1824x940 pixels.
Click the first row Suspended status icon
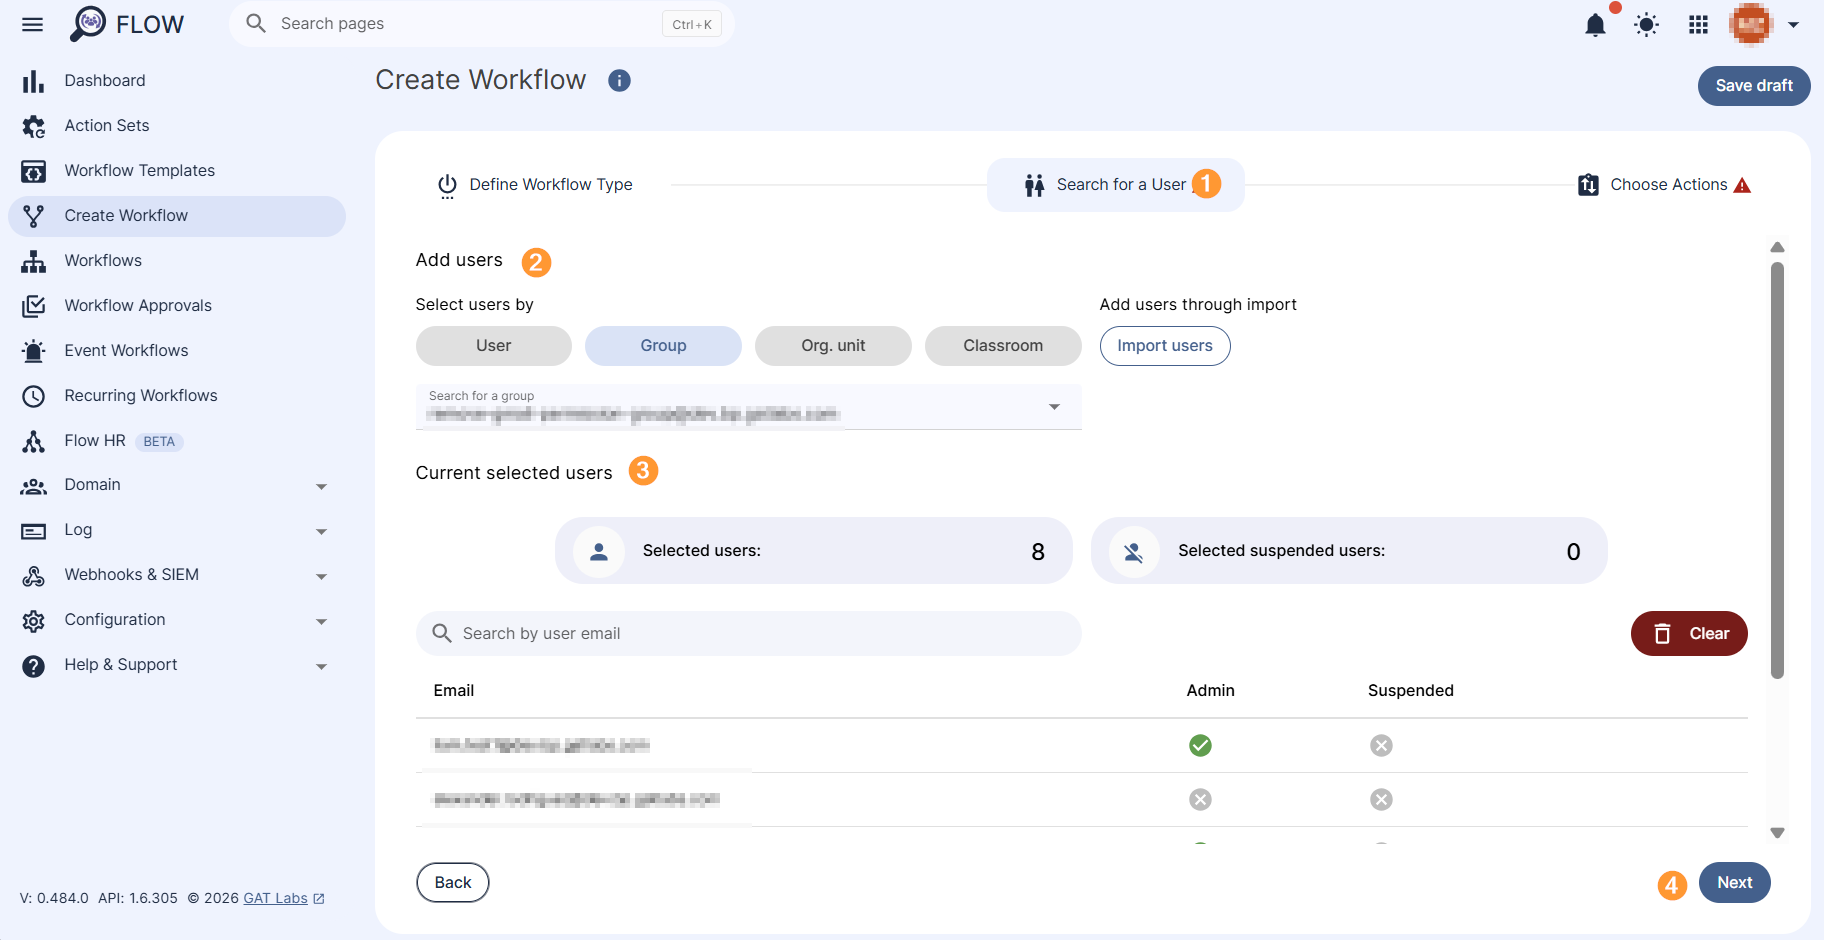pos(1381,745)
